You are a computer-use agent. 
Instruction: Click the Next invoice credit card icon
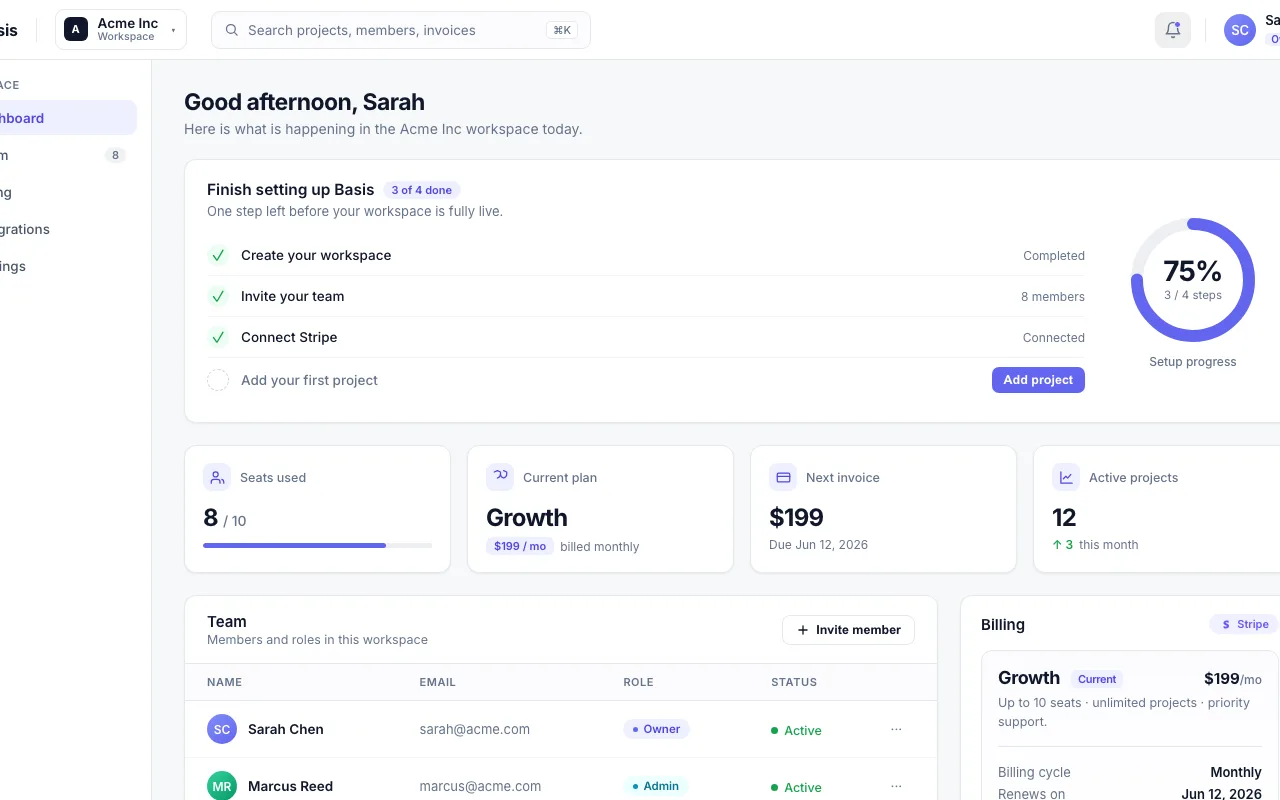point(783,477)
